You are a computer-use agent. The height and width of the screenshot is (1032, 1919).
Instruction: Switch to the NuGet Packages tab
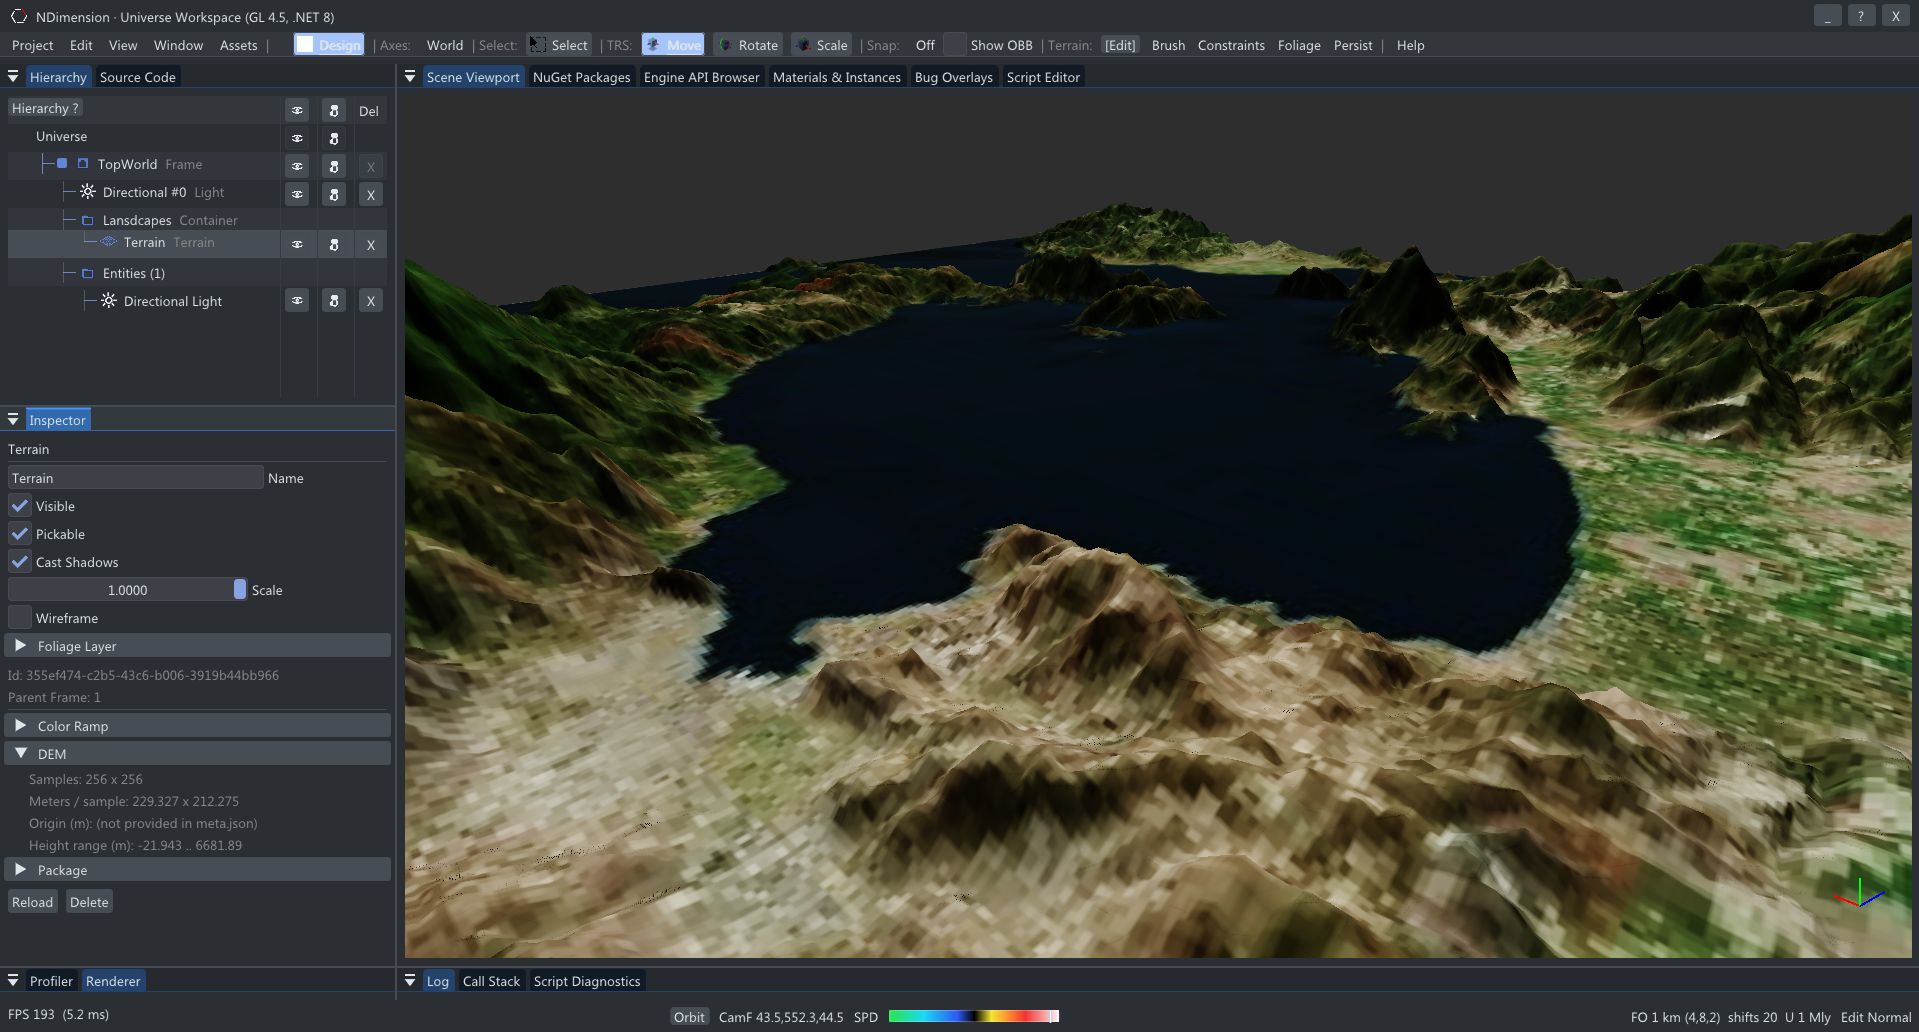click(581, 76)
